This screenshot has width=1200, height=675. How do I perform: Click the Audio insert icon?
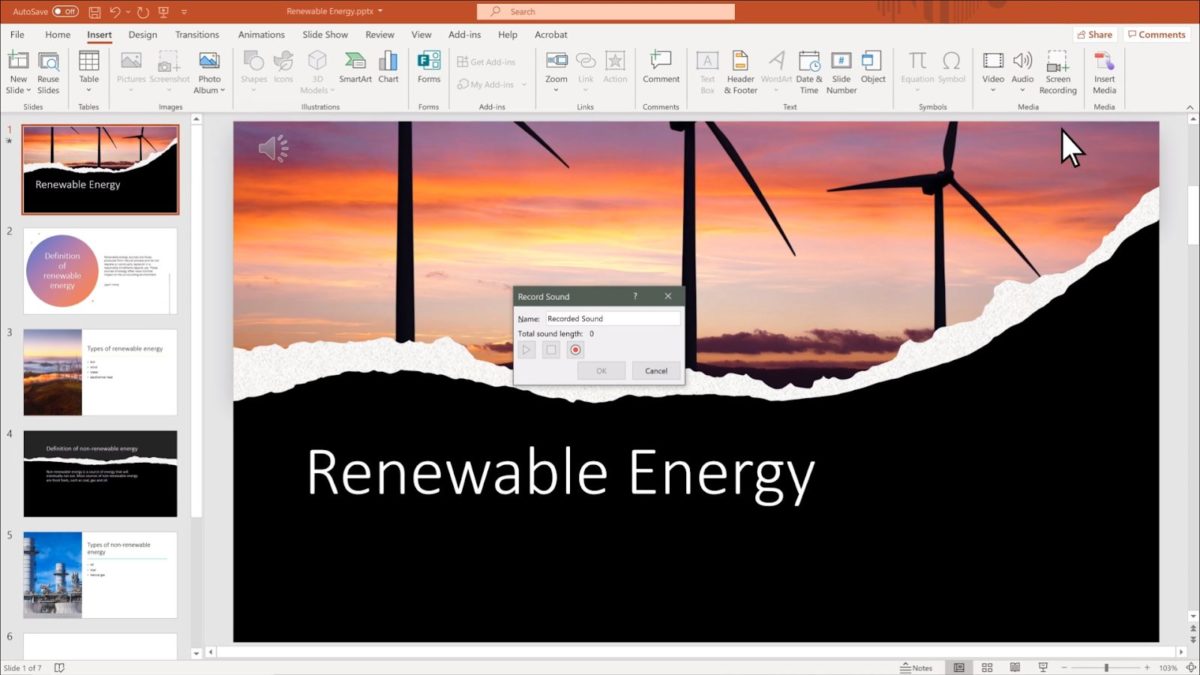(x=1022, y=61)
